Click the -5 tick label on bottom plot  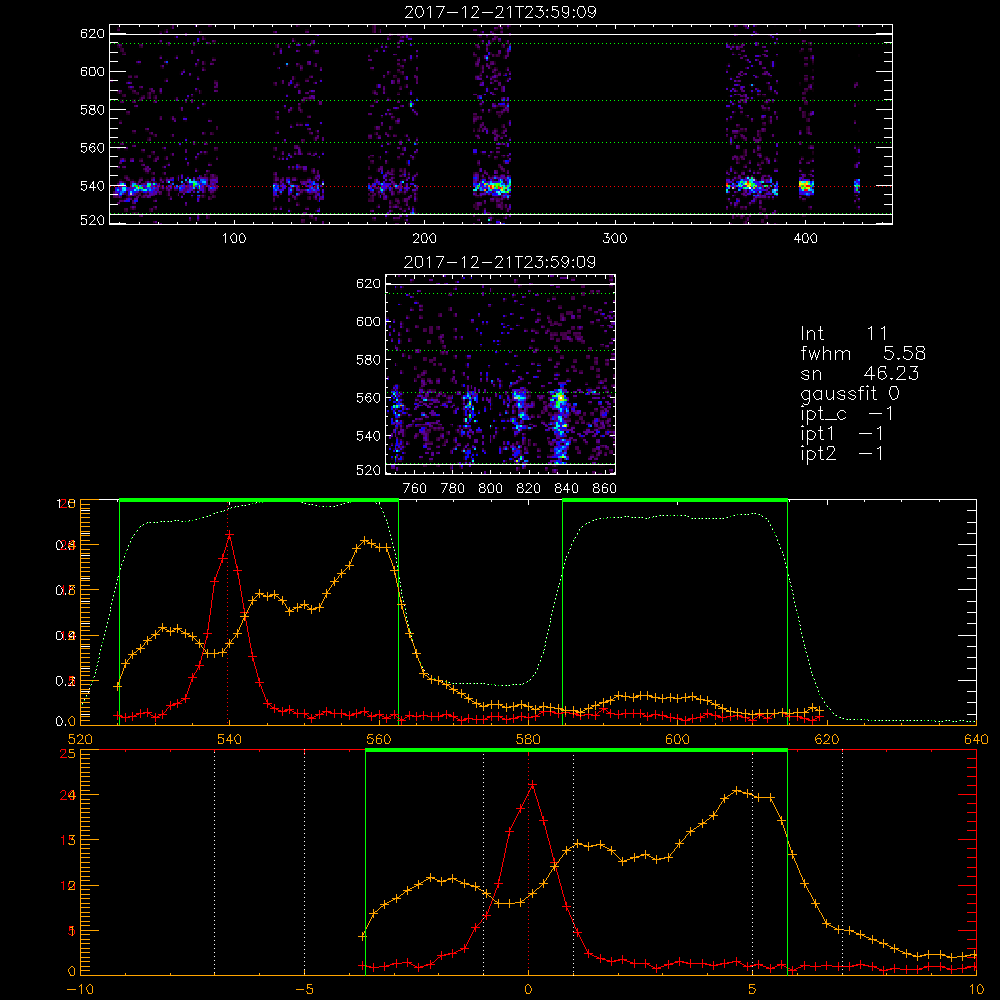point(304,989)
